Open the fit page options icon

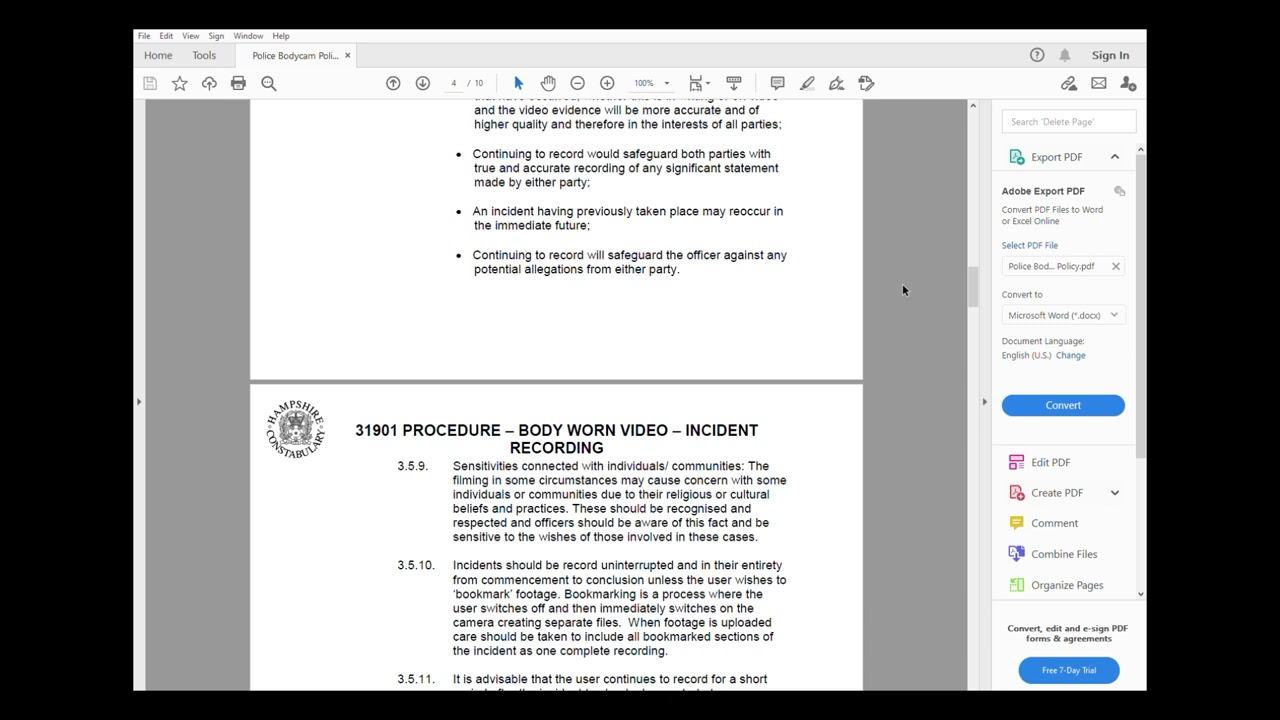click(699, 83)
